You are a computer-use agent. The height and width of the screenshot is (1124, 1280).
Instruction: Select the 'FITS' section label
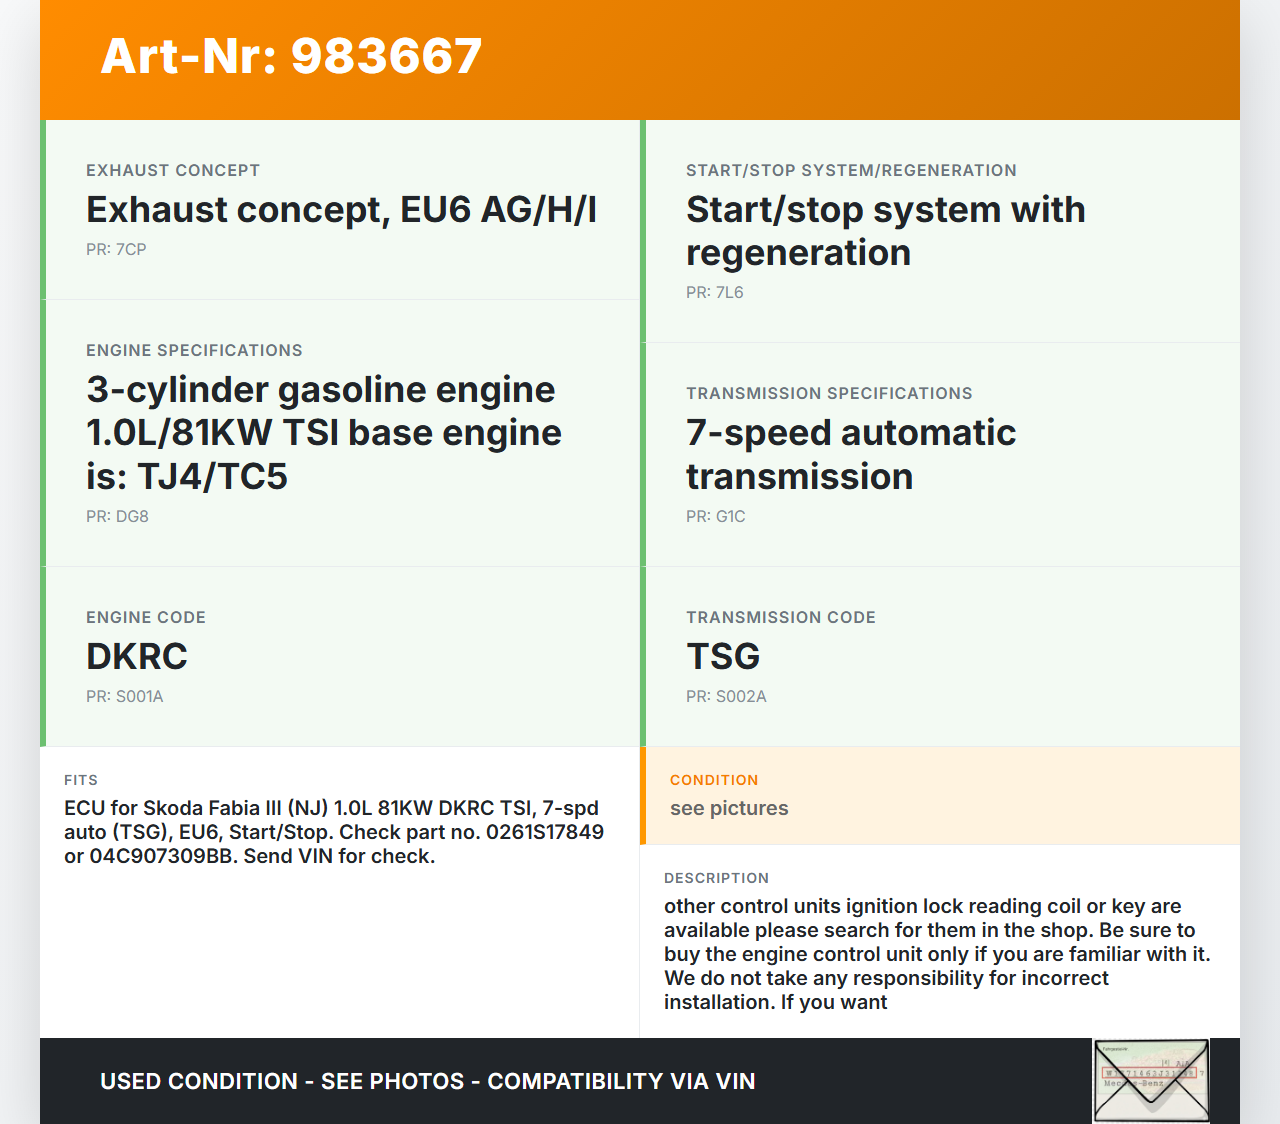tap(81, 780)
